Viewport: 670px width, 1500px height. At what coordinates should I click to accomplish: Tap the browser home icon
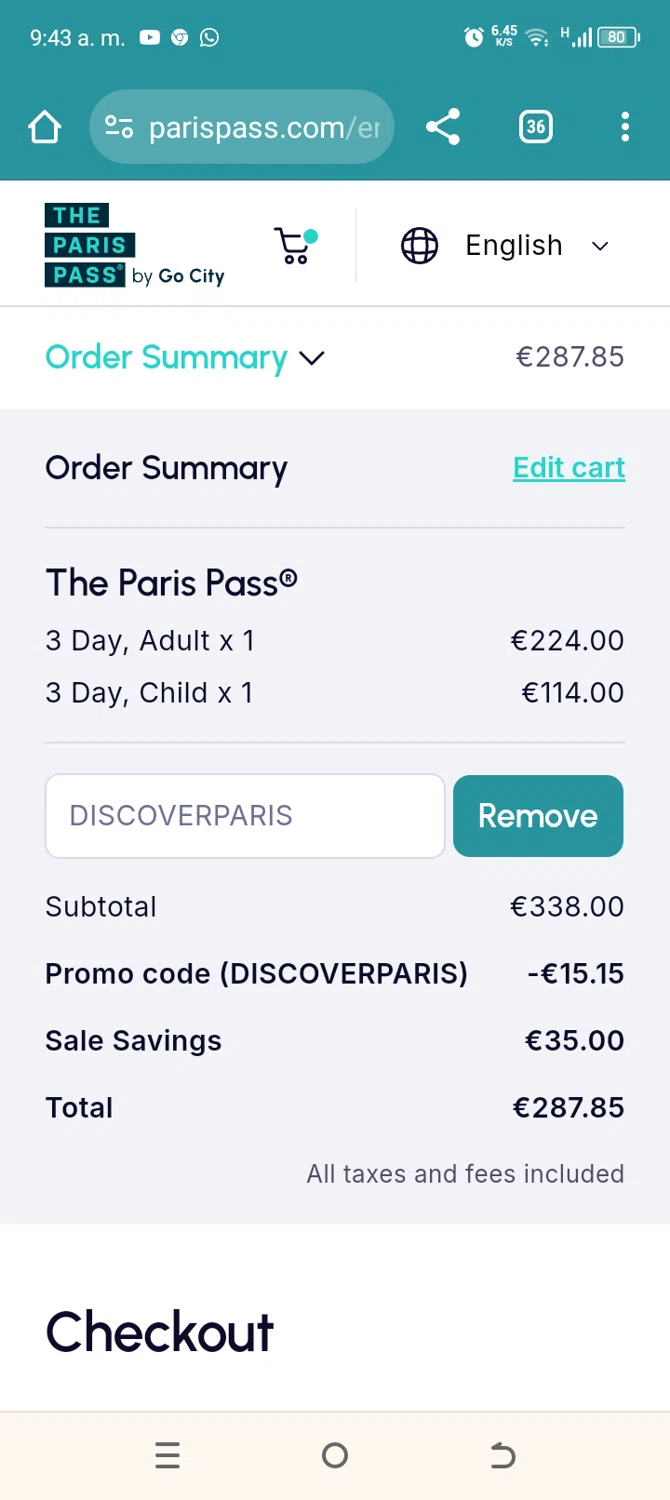[x=45, y=127]
